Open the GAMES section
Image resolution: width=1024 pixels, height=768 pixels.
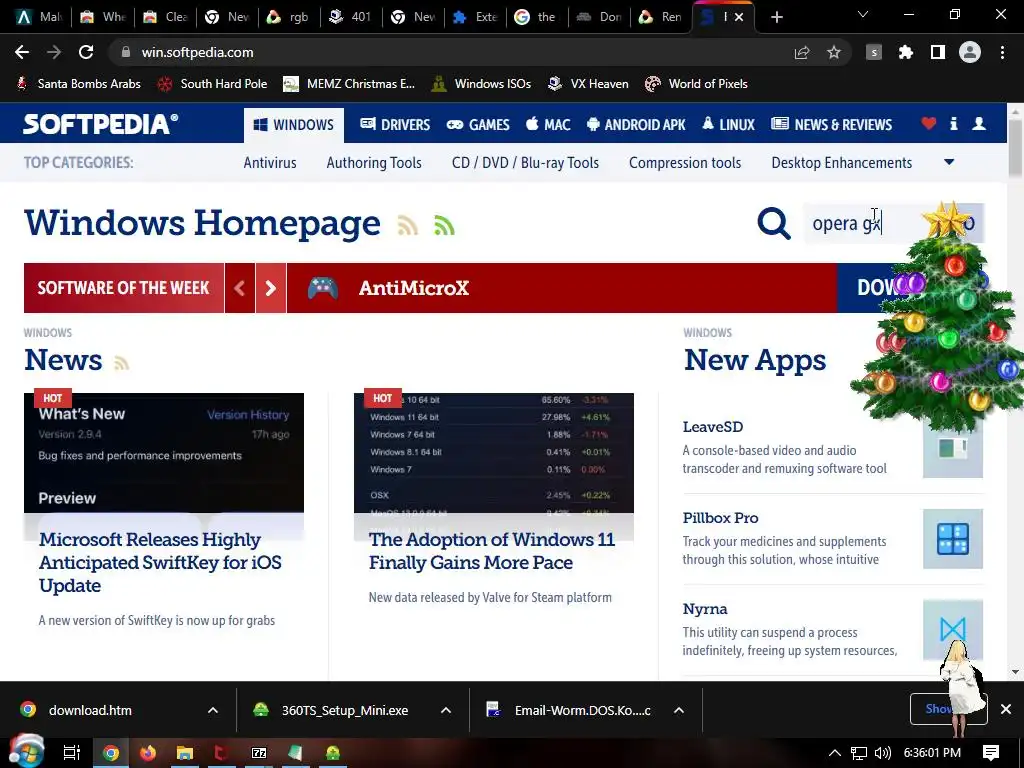click(478, 124)
